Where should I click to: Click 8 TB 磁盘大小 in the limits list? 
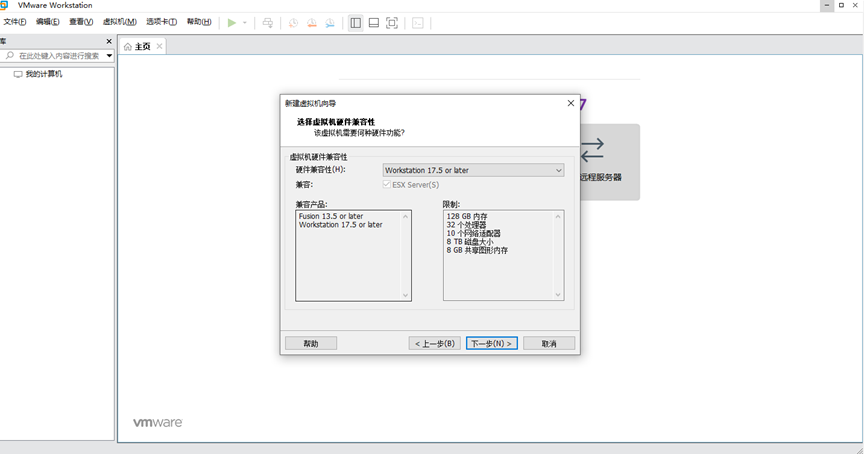pos(469,242)
